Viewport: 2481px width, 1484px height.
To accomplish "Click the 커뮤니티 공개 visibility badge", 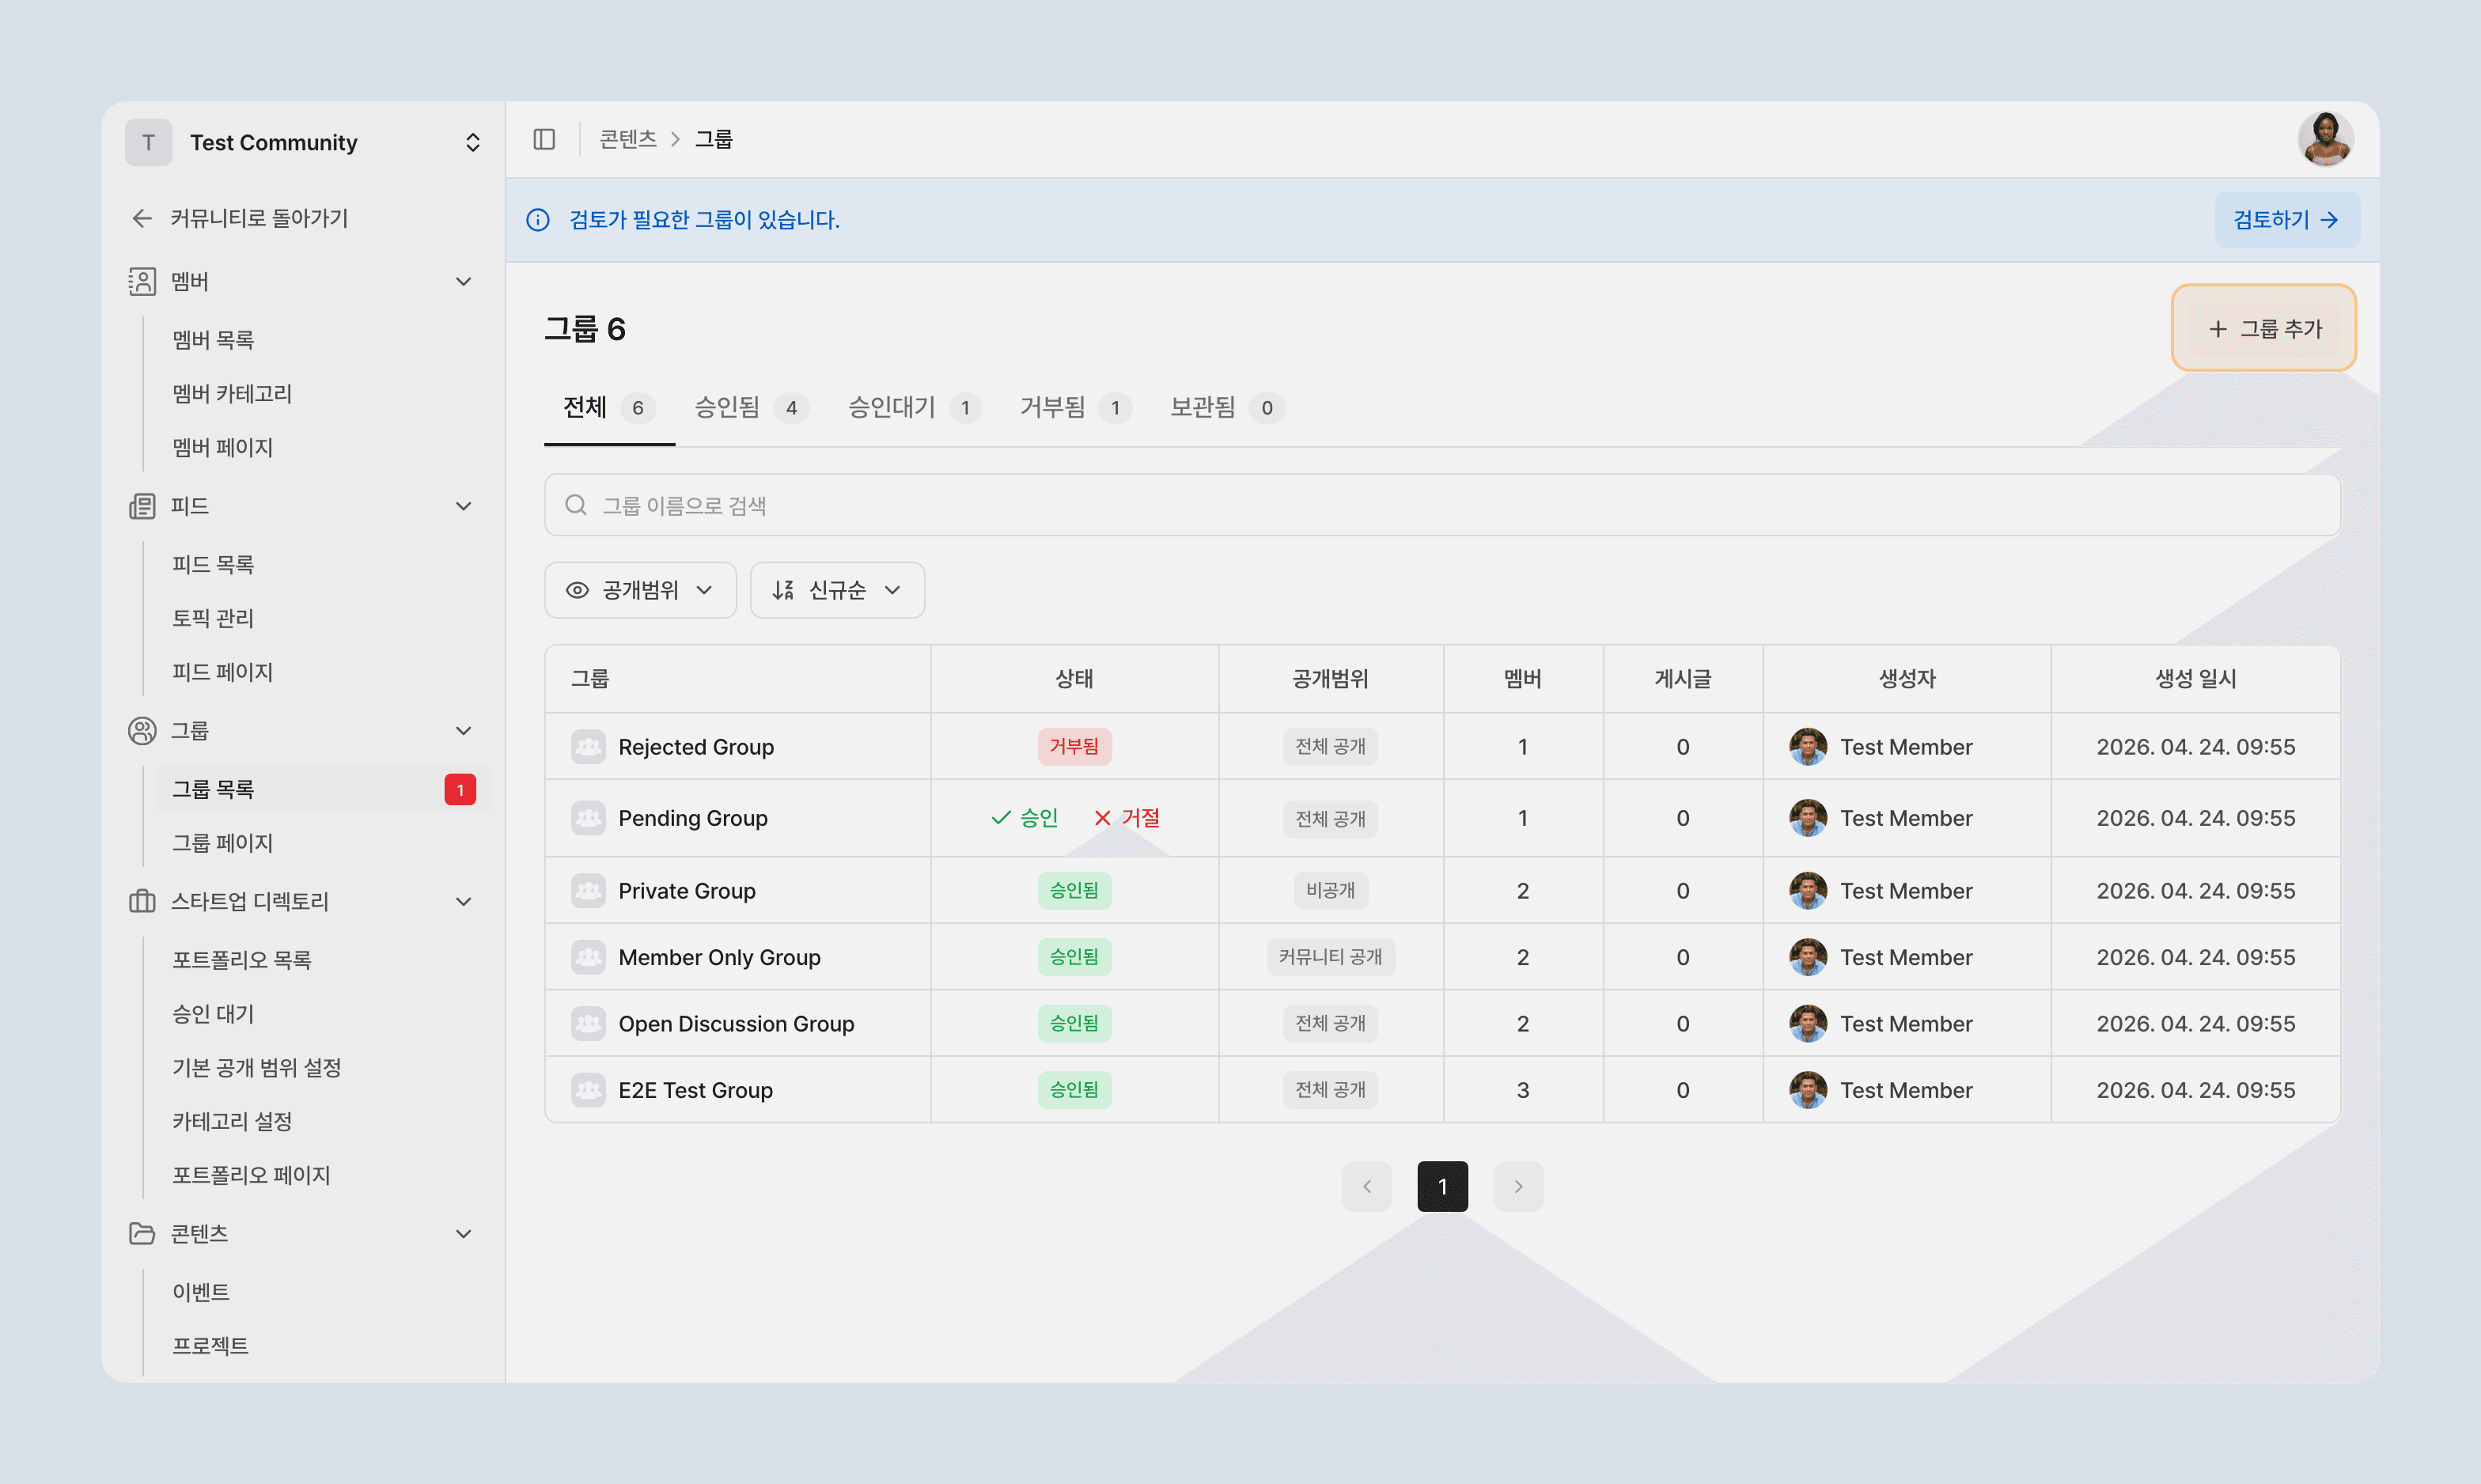I will click(1330, 957).
